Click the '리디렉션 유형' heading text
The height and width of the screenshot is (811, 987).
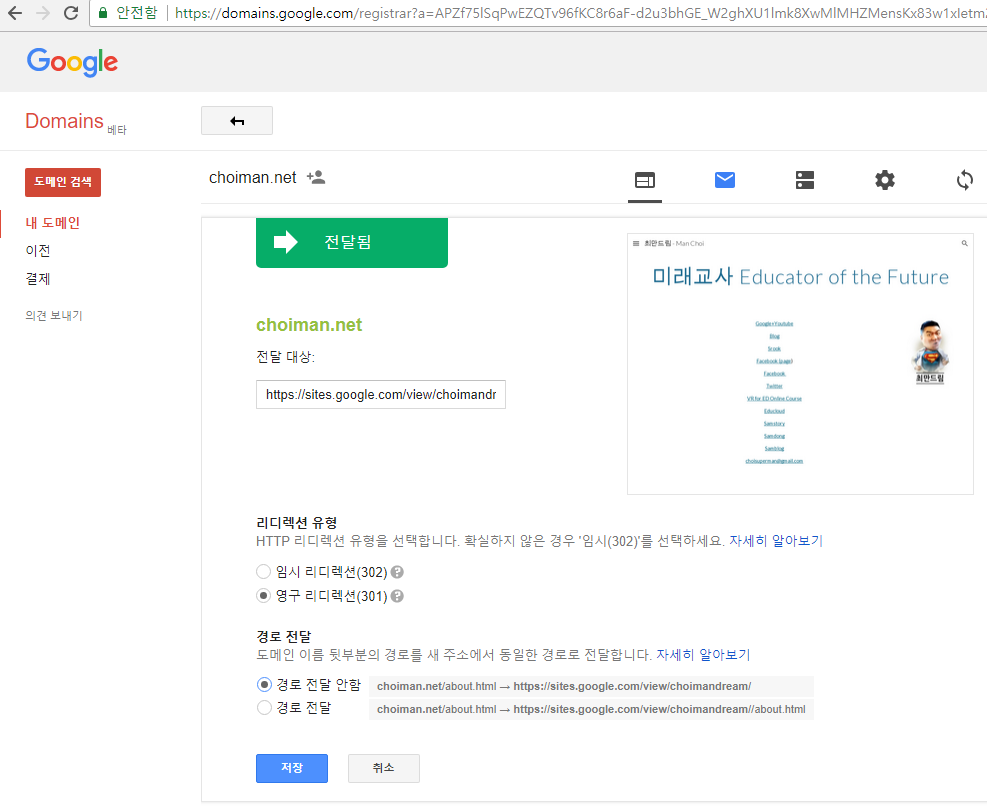tap(296, 523)
